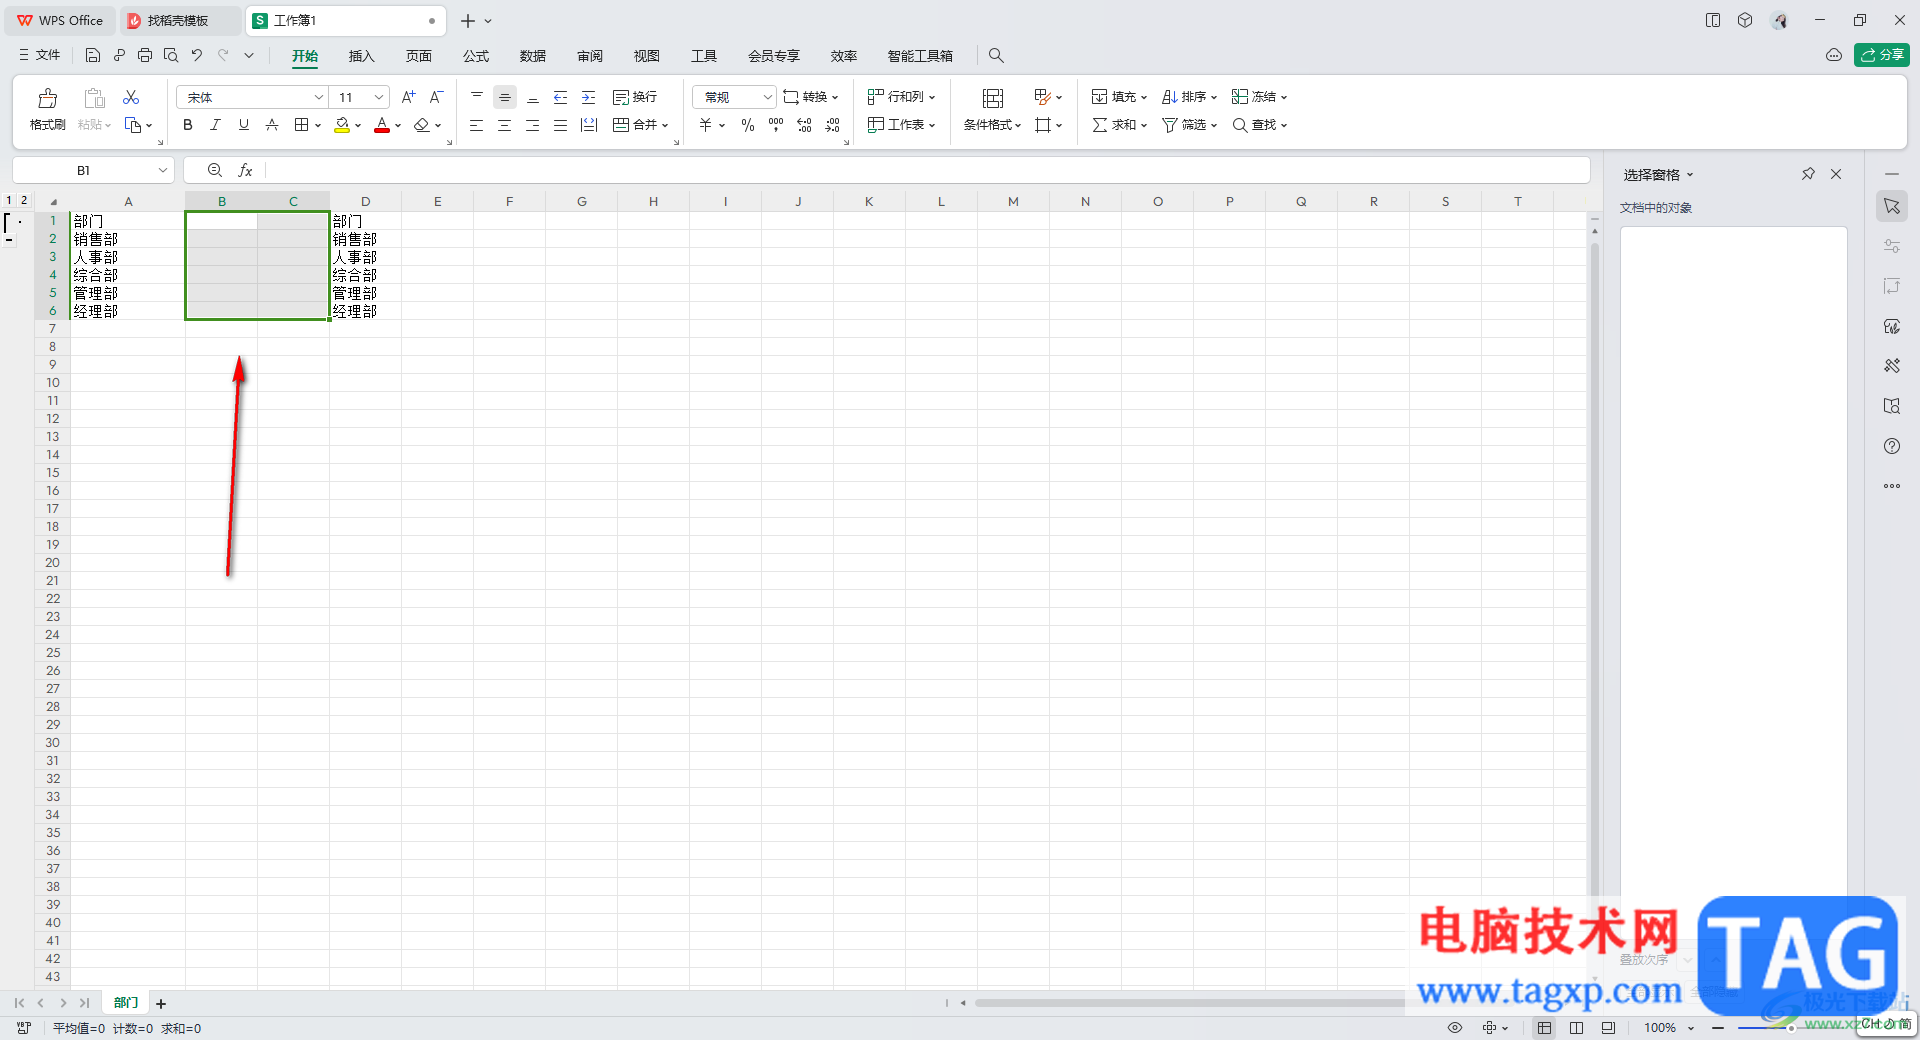This screenshot has height=1040, width=1920.
Task: Decrease font size with A- icon
Action: (436, 97)
